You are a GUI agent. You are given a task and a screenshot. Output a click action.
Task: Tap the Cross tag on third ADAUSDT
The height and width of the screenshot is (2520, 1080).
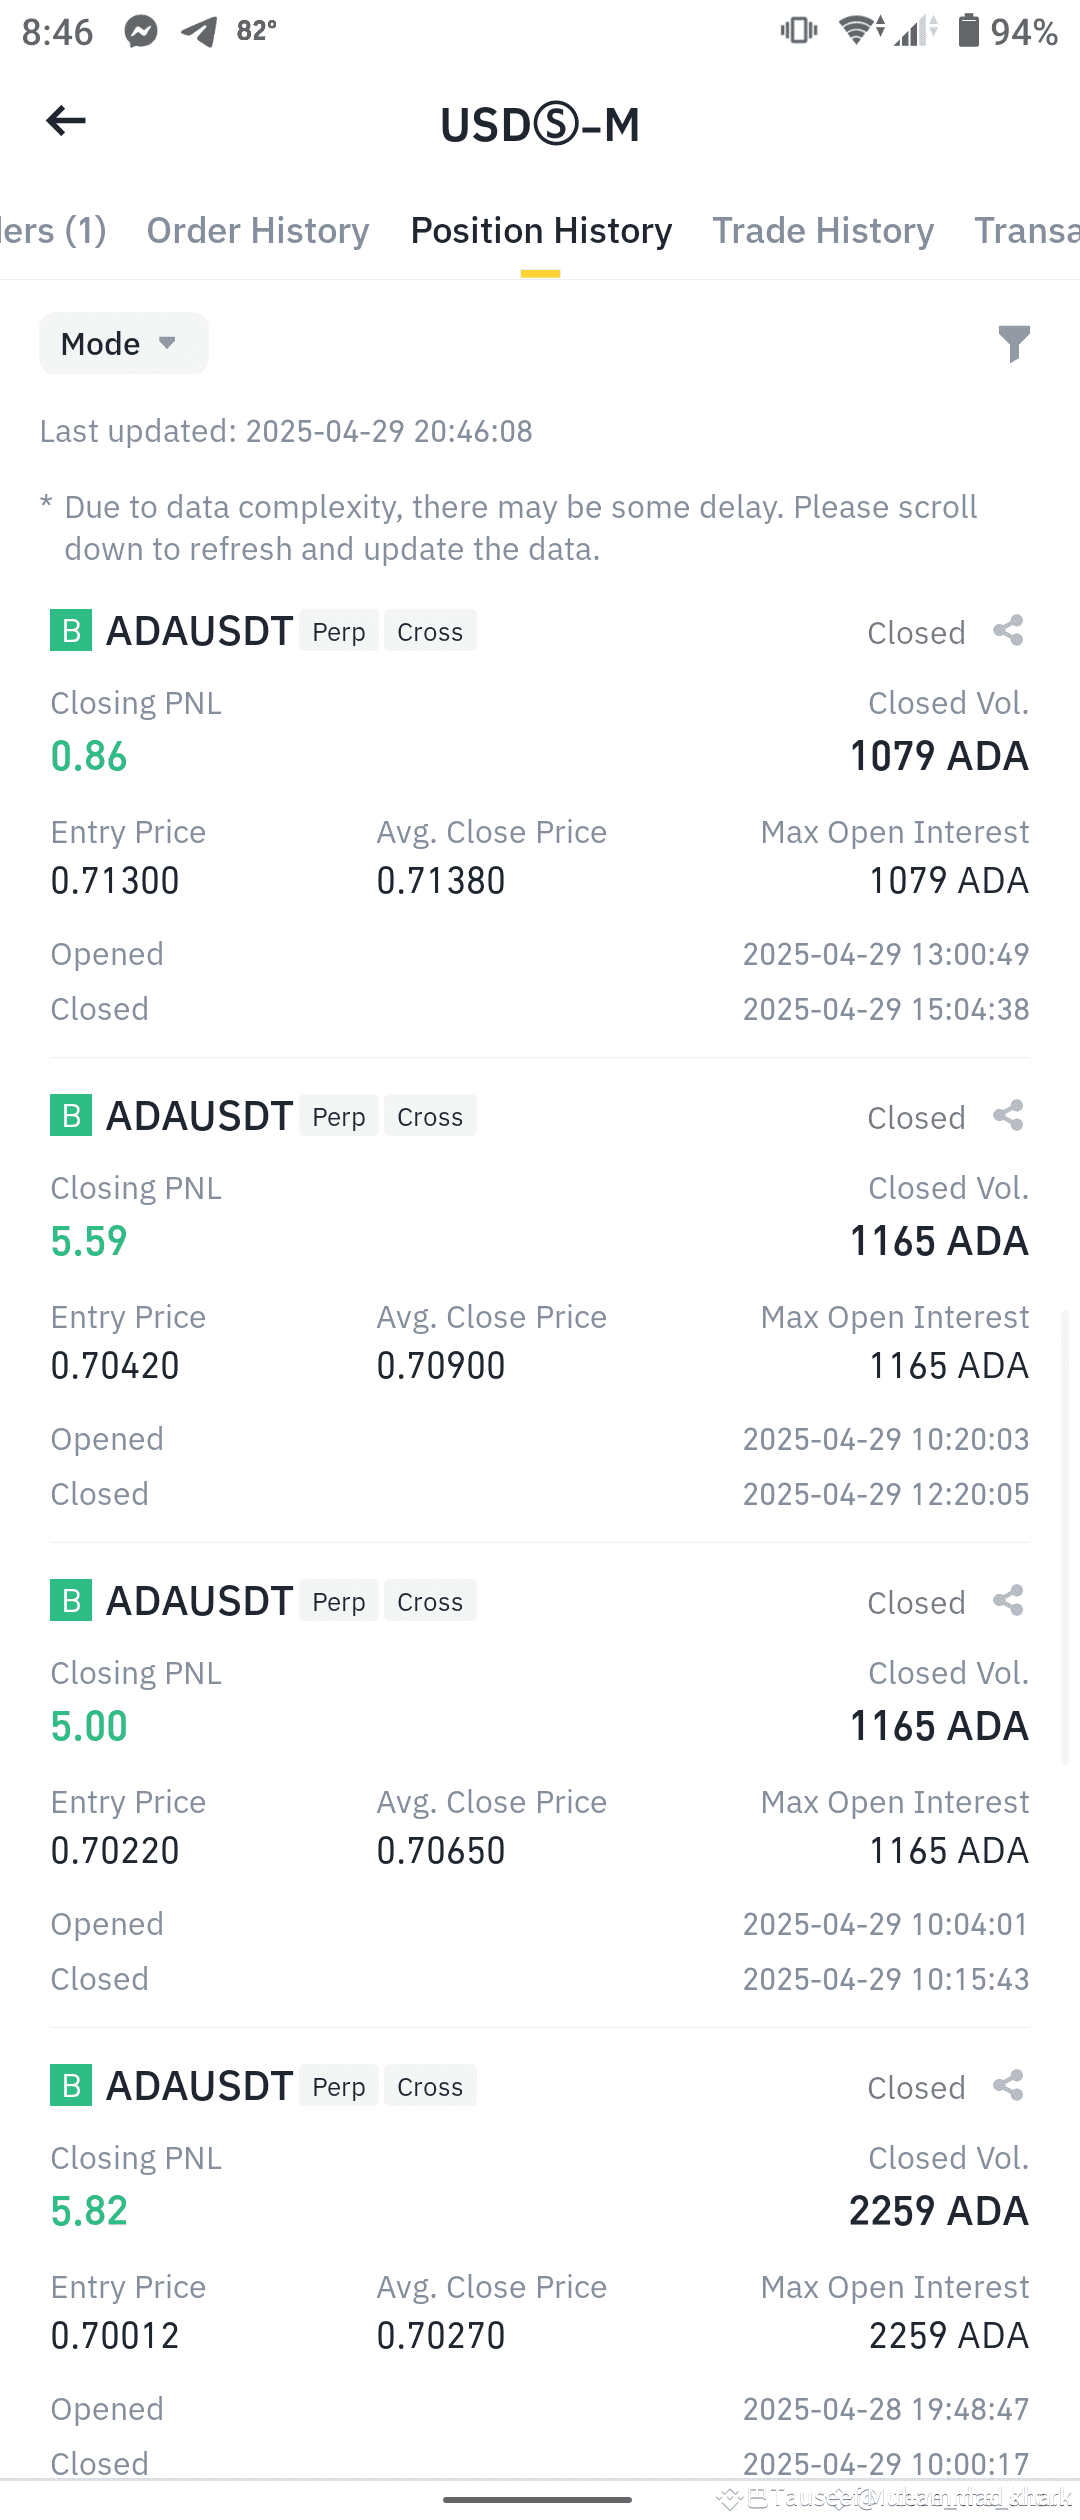(x=430, y=1601)
